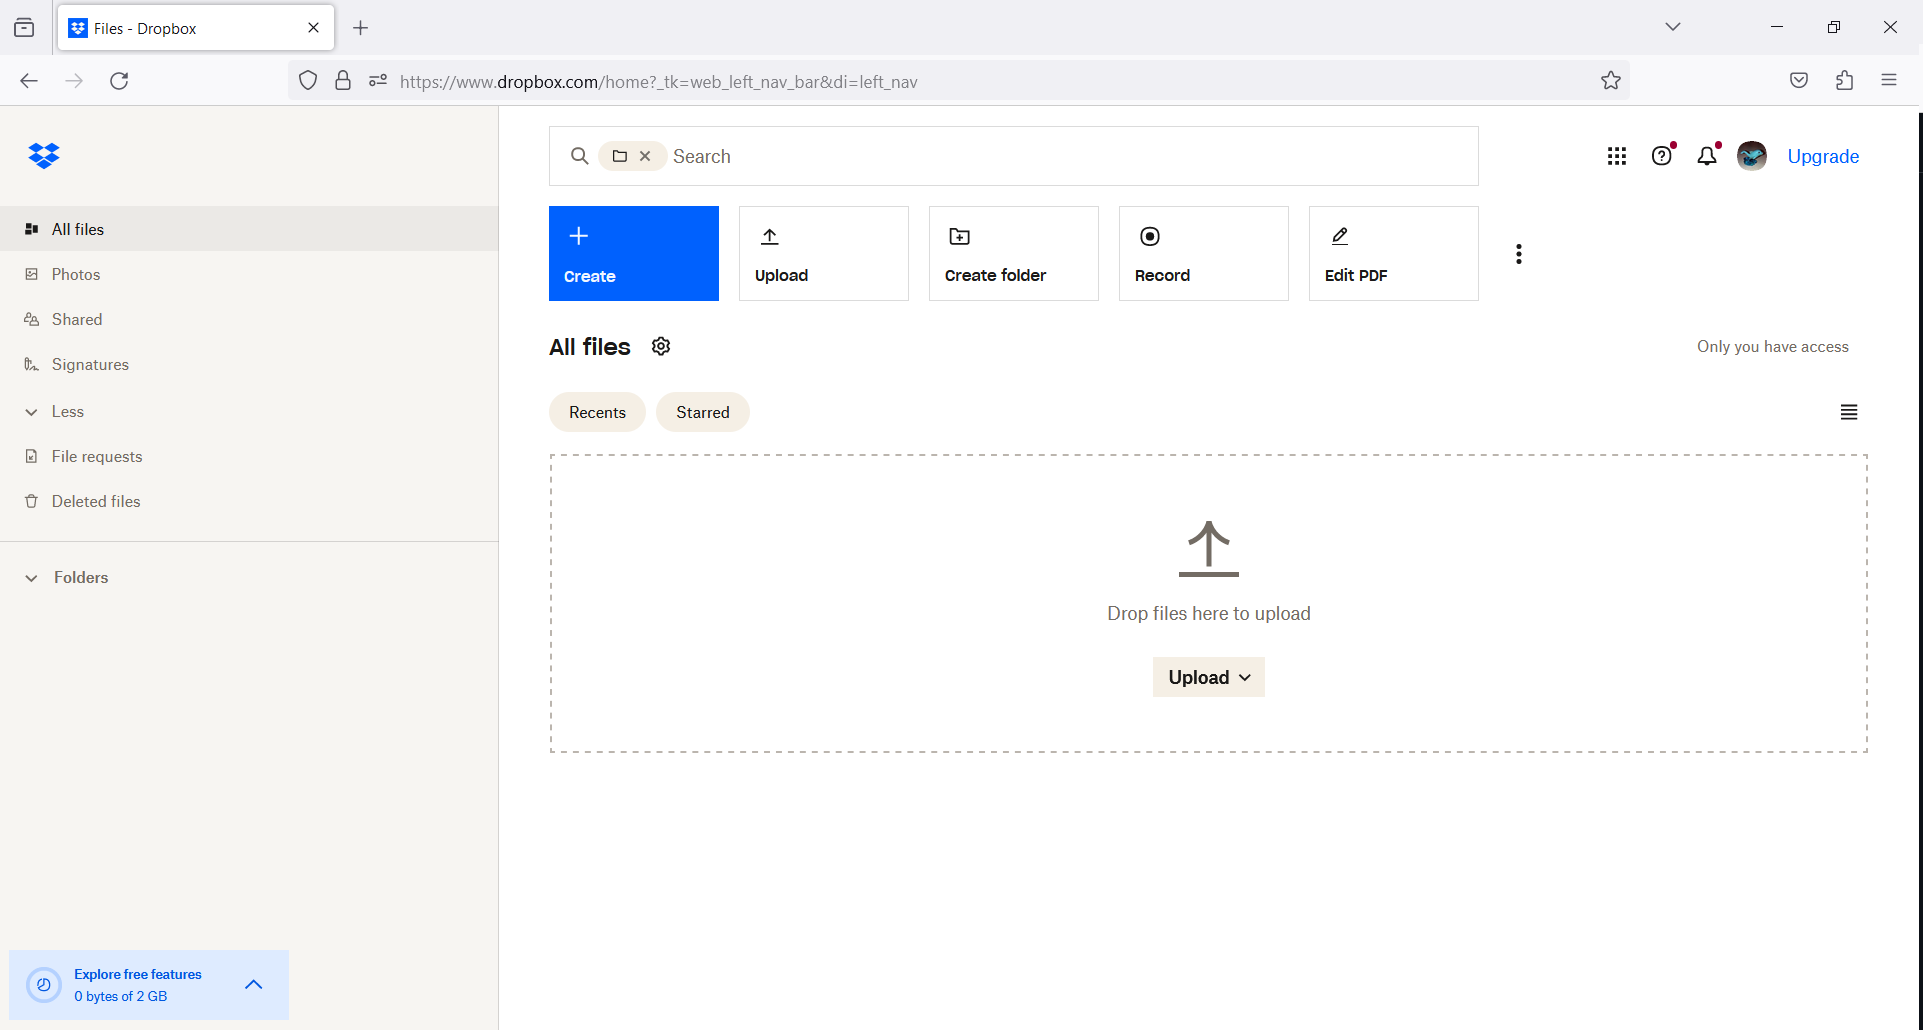This screenshot has width=1923, height=1030.
Task: Switch to the All files sidebar tab
Action: click(77, 229)
